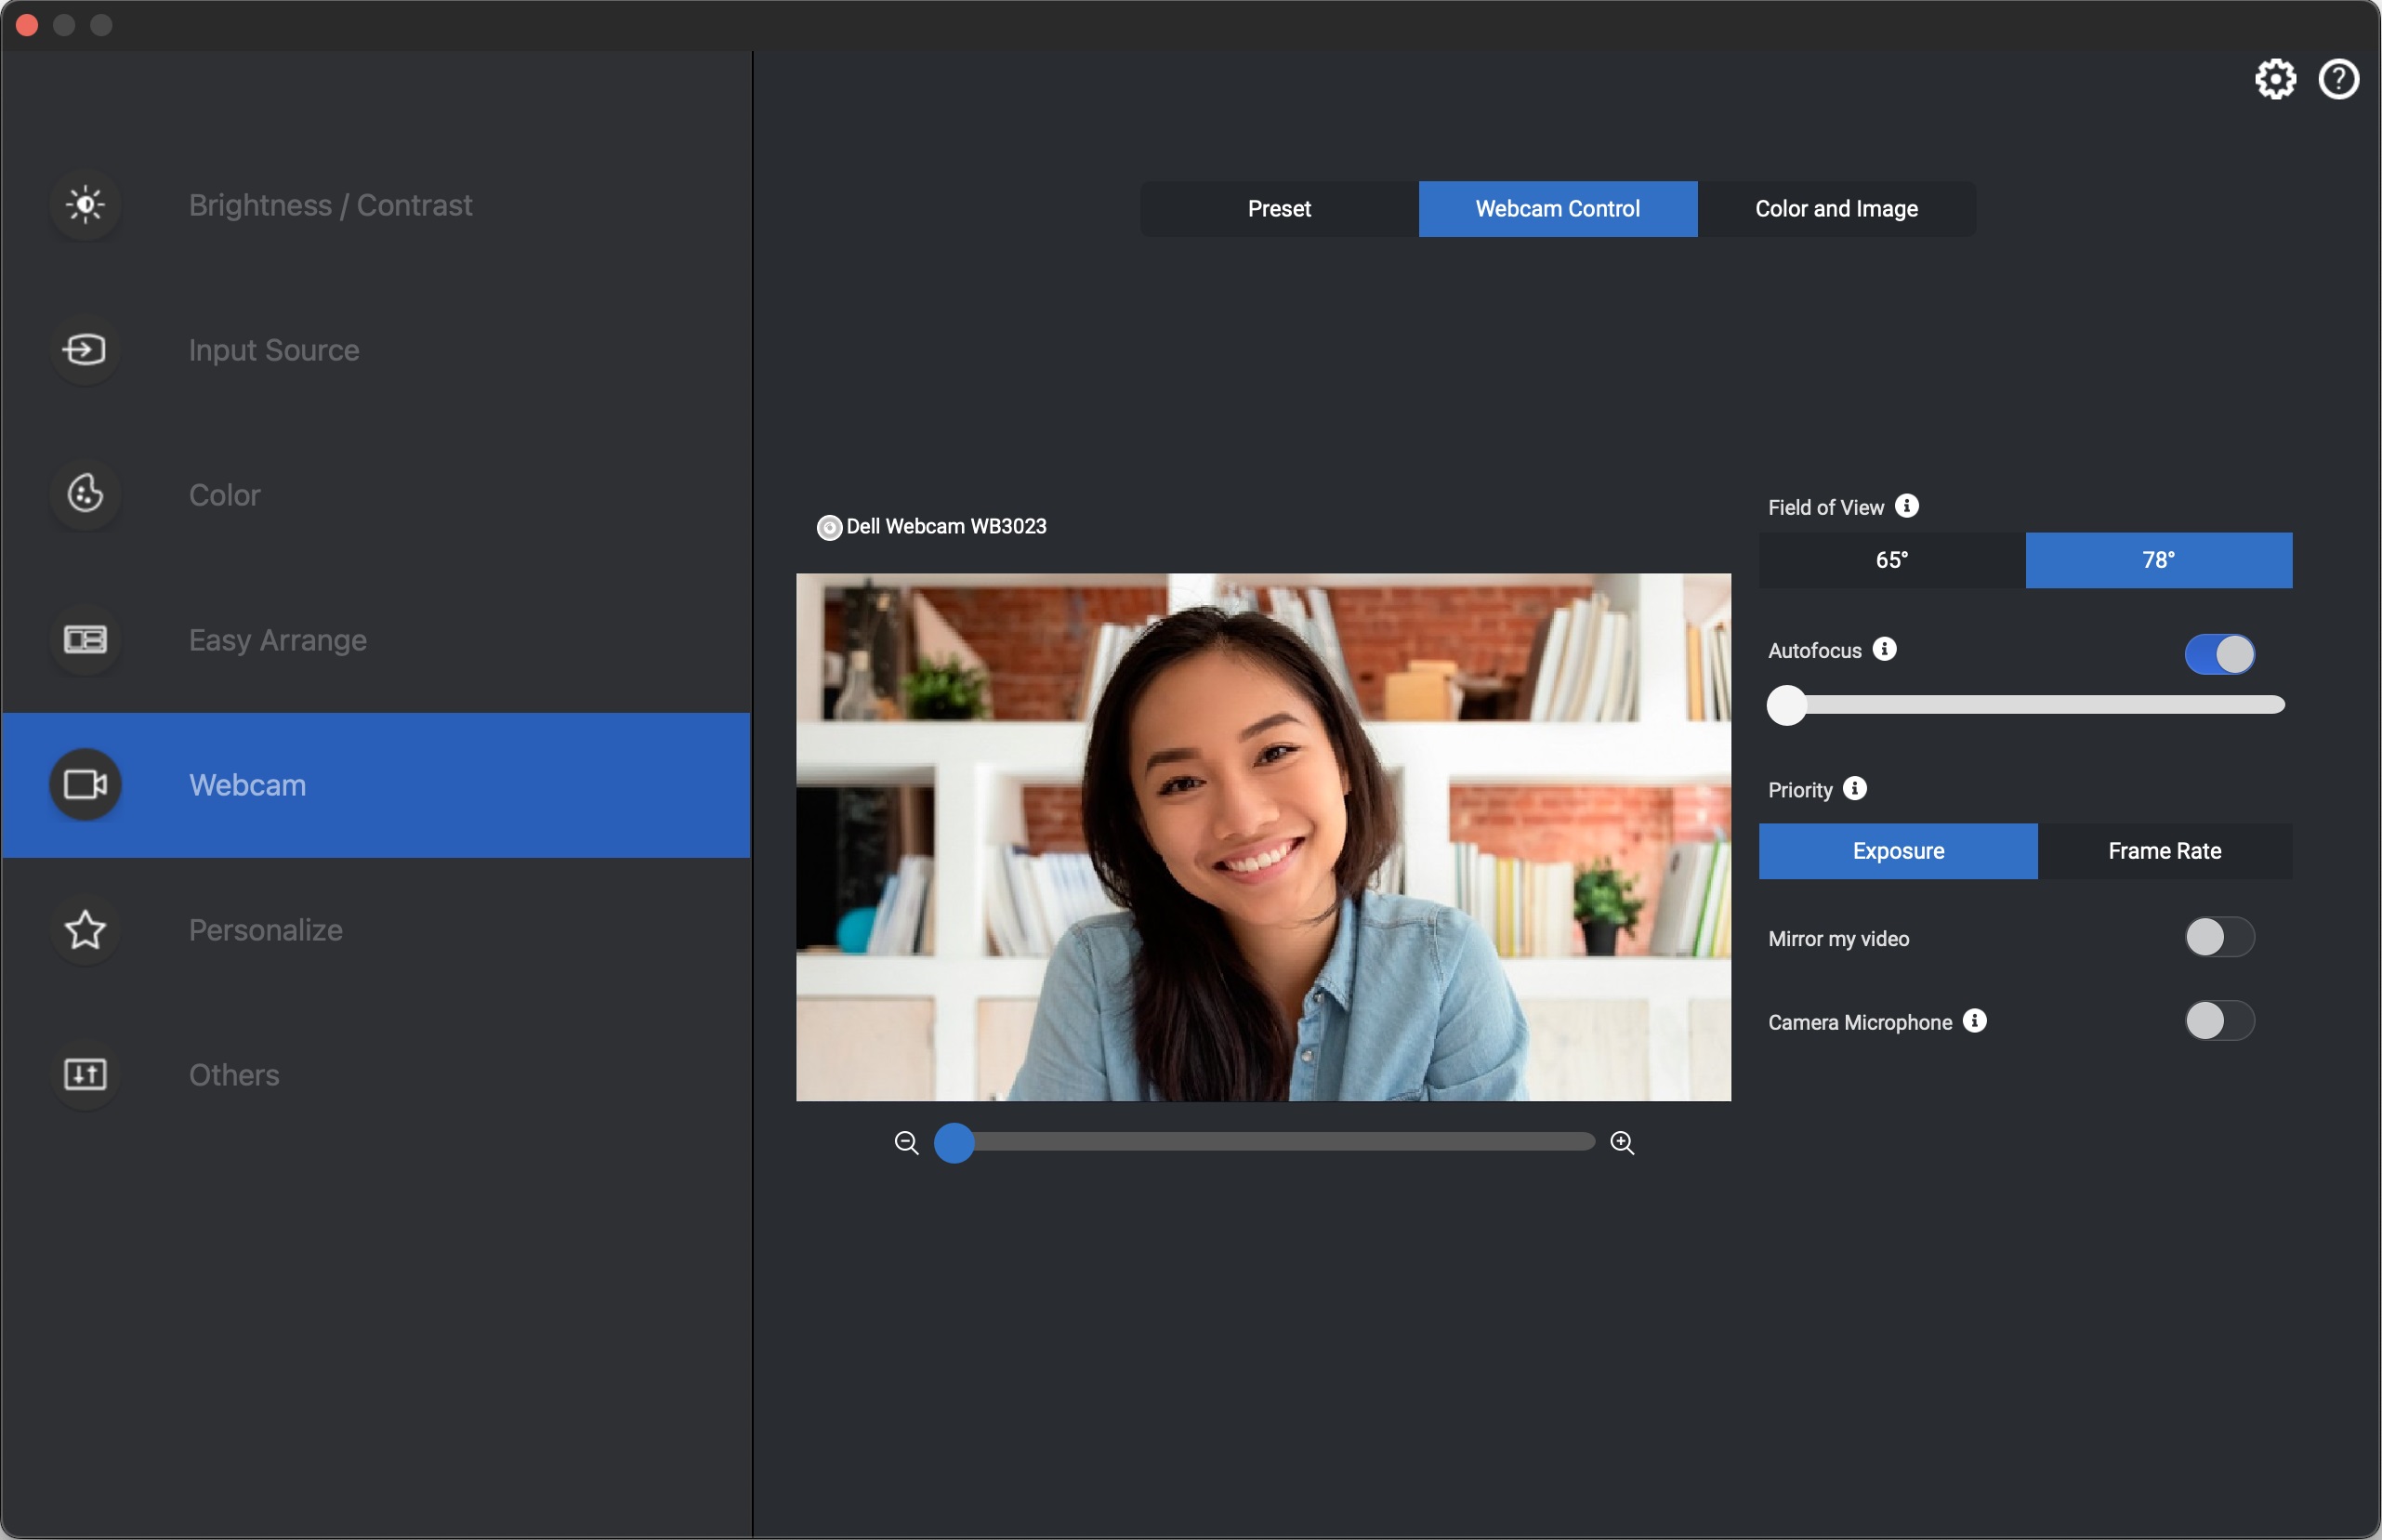Select Frame Rate priority button
The image size is (2382, 1540).
pos(2165,850)
